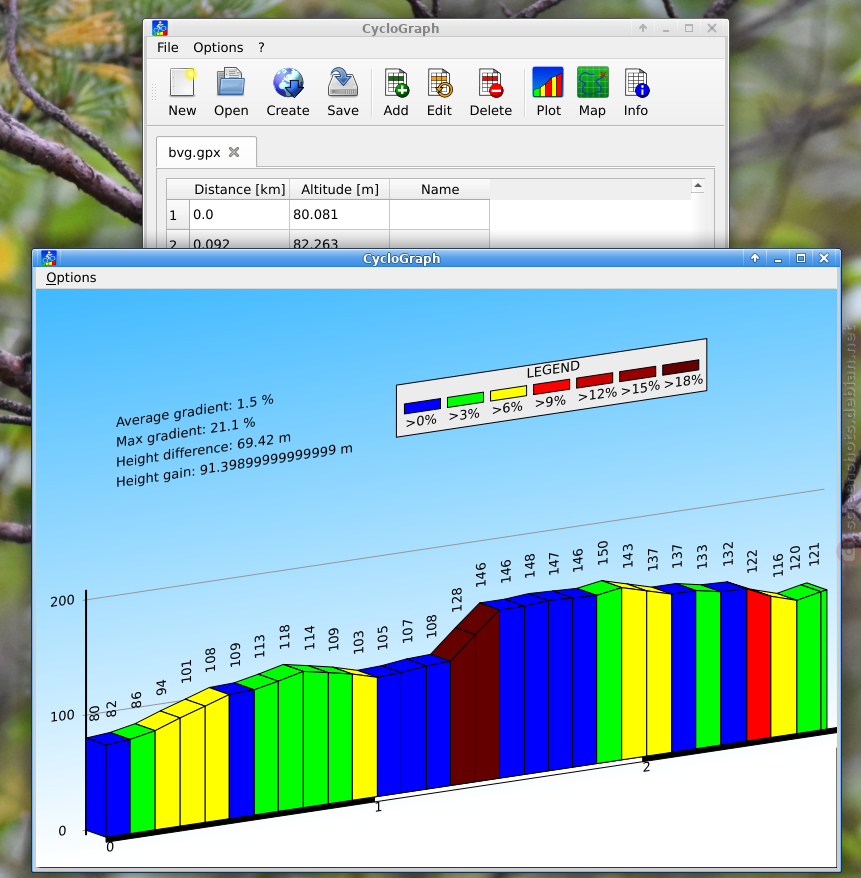Click the CycloGraph app icon in main window title bar
The image size is (861, 878).
pyautogui.click(x=160, y=28)
